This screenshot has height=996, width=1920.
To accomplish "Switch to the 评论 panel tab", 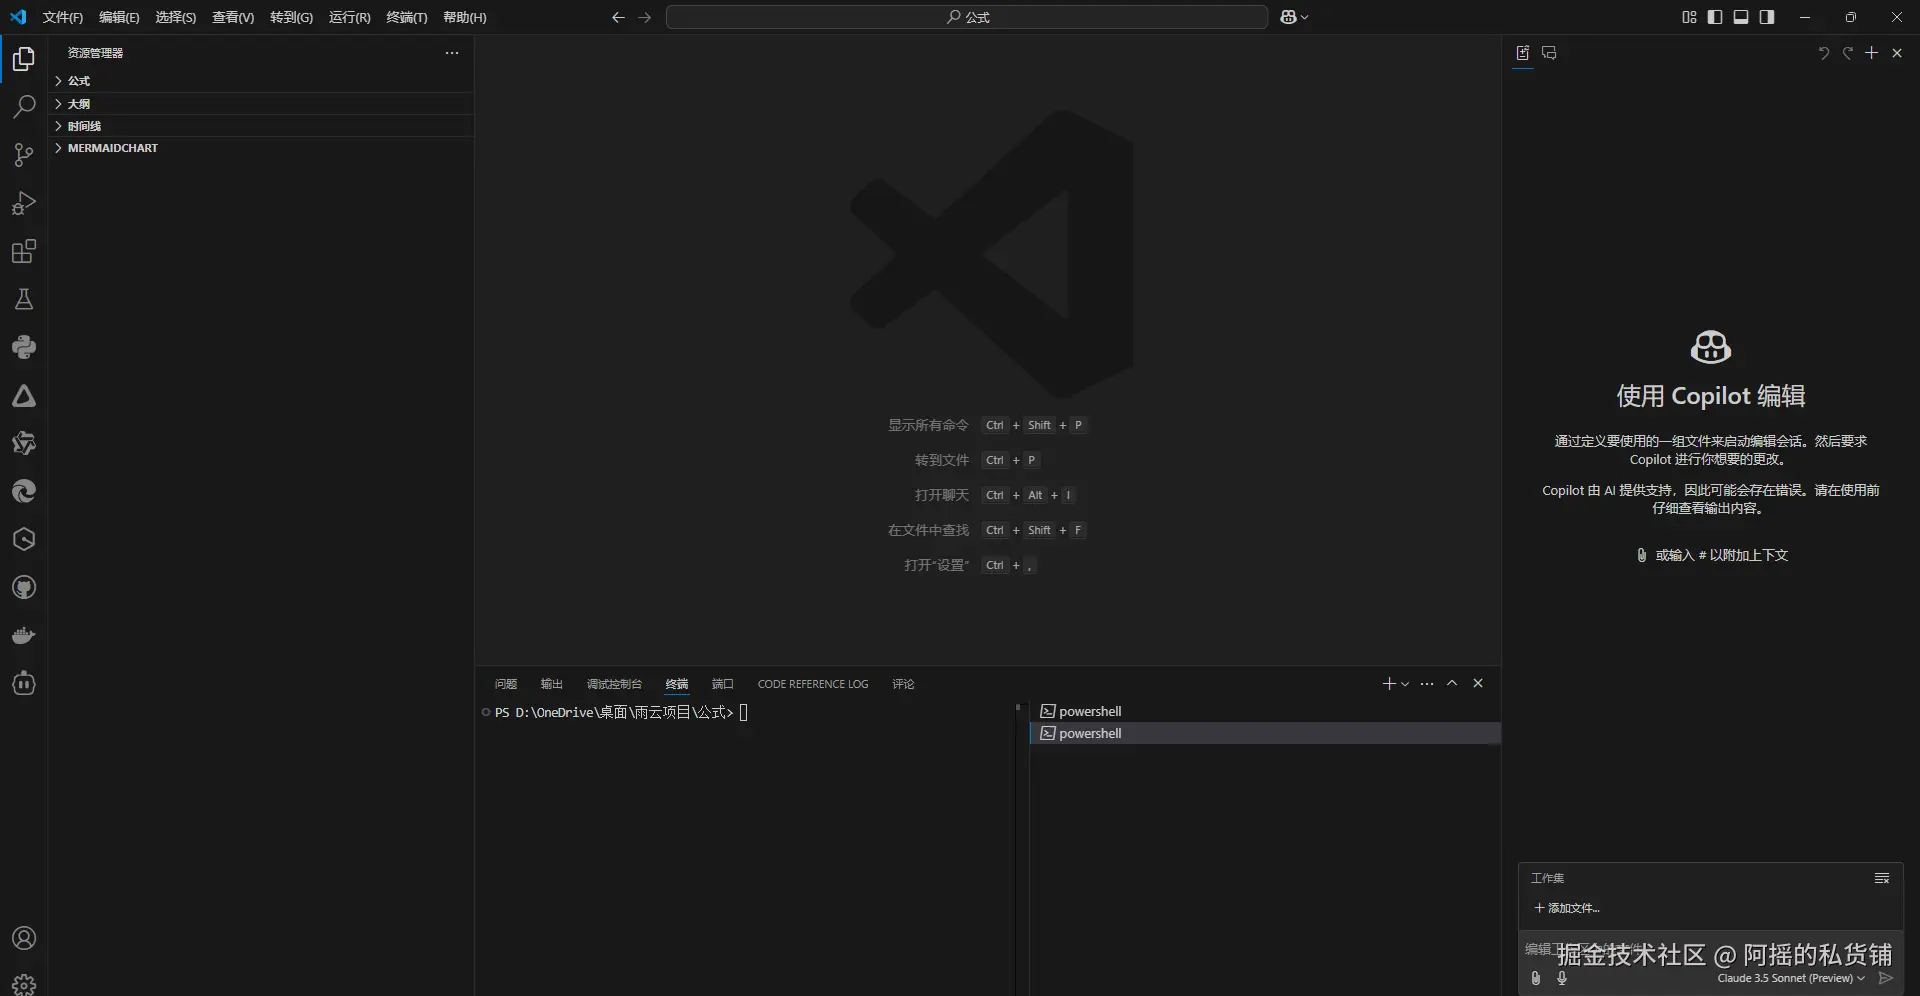I will (904, 684).
